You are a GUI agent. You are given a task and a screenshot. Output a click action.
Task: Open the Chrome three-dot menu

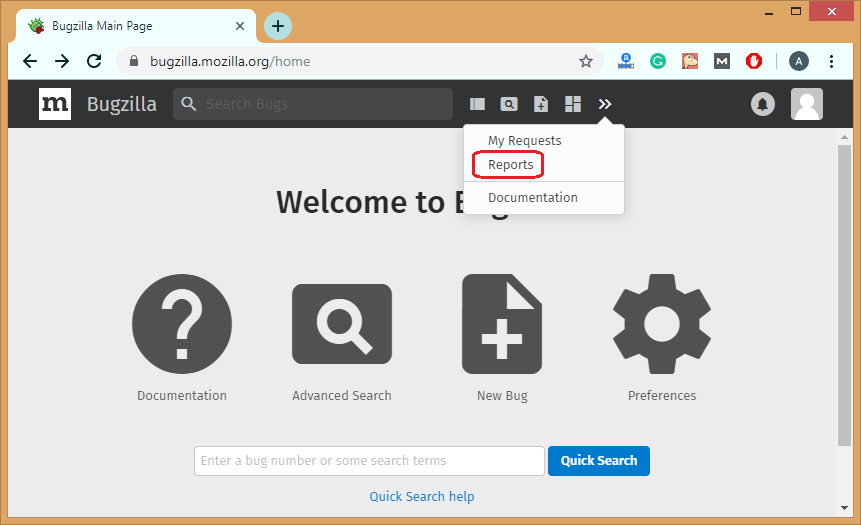[831, 61]
